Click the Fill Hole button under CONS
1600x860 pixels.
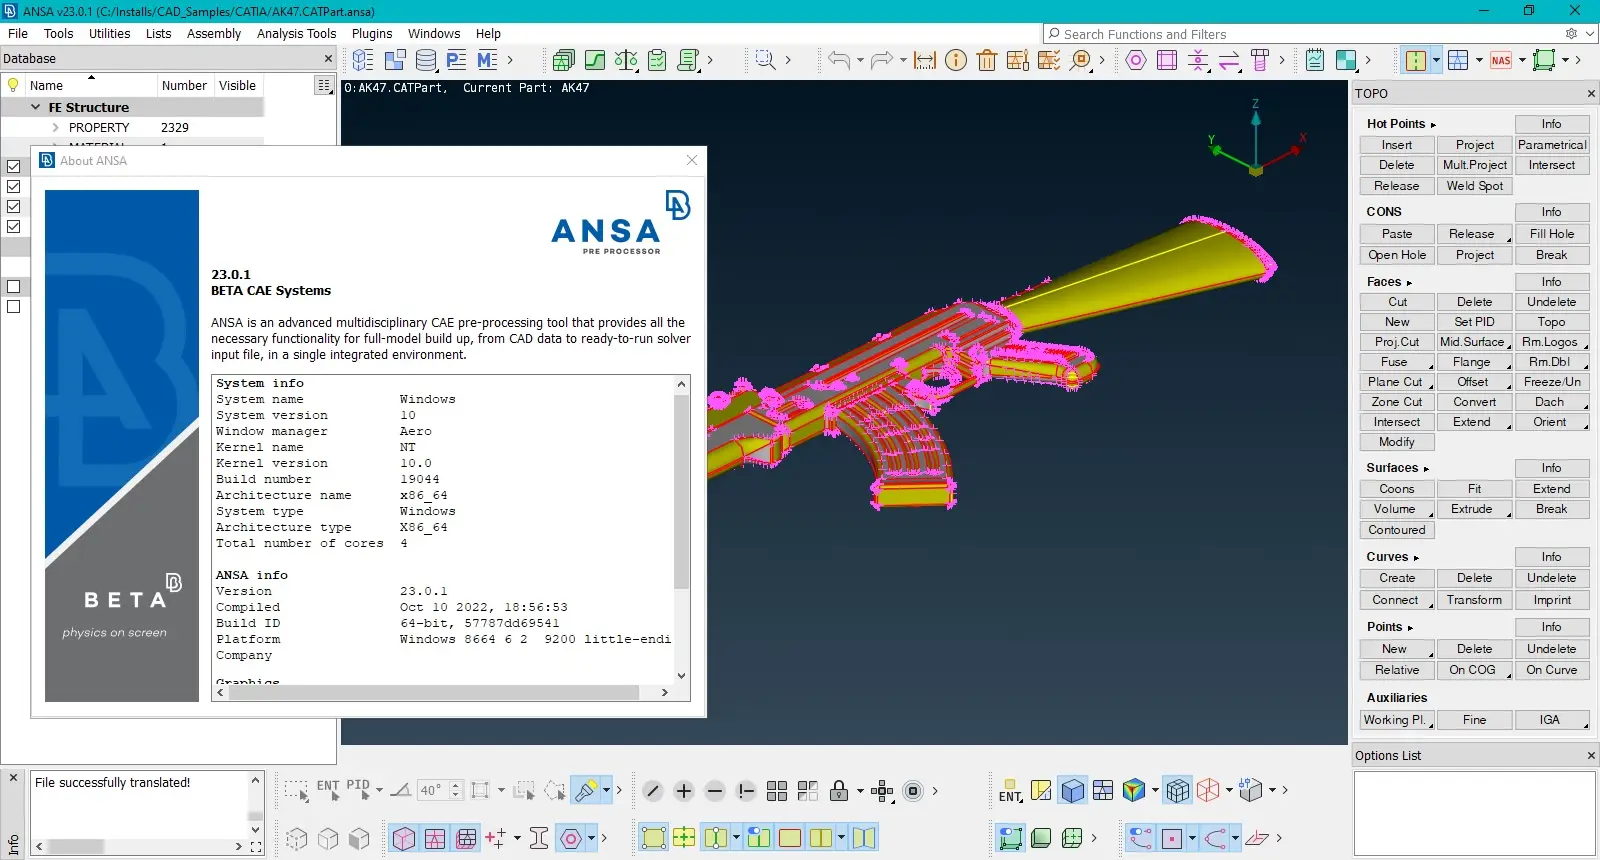[1551, 234]
